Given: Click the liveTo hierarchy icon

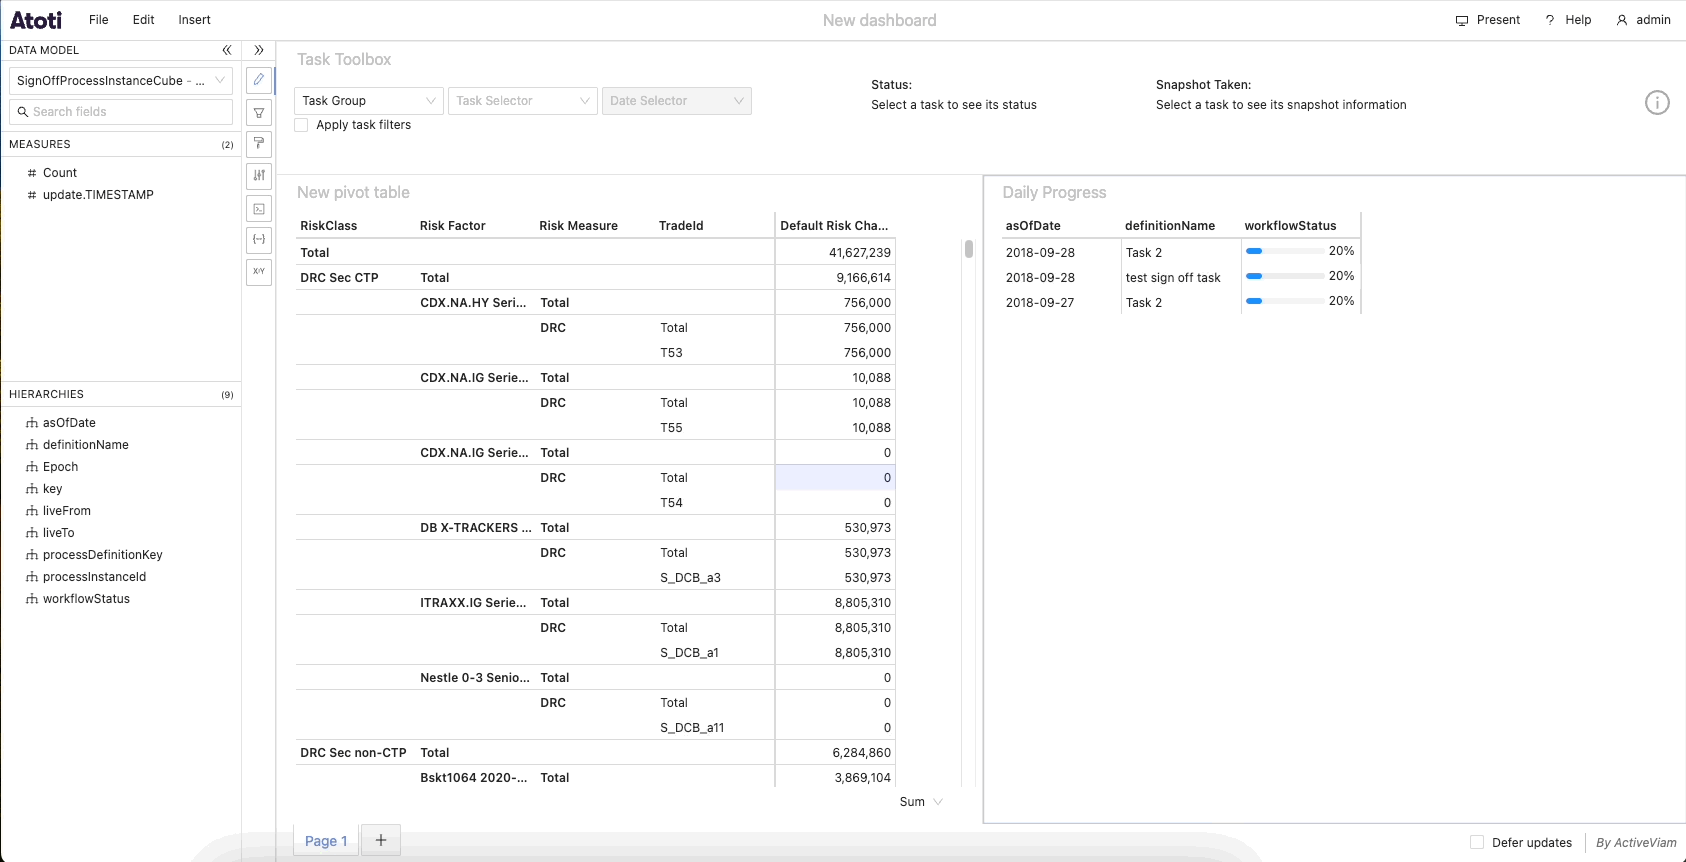Looking at the screenshot, I should pyautogui.click(x=32, y=533).
